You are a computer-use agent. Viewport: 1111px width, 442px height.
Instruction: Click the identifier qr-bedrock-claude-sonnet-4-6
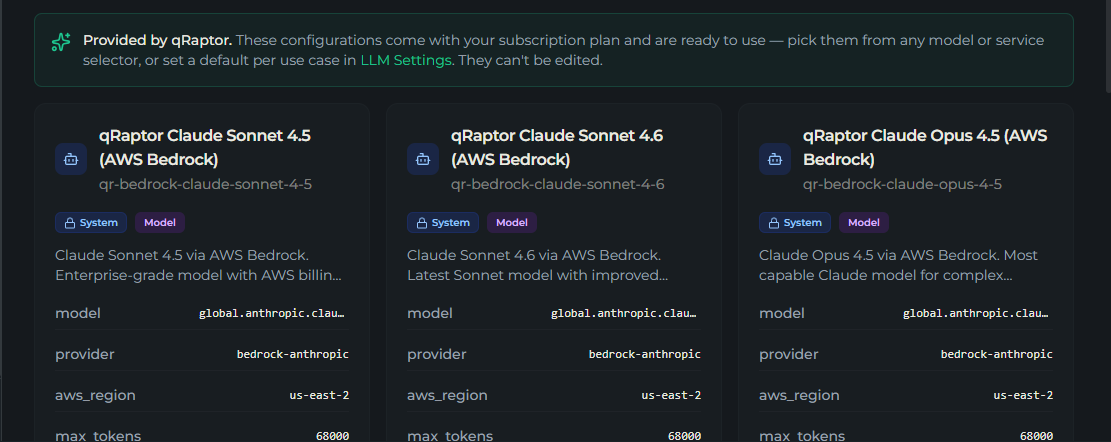558,185
